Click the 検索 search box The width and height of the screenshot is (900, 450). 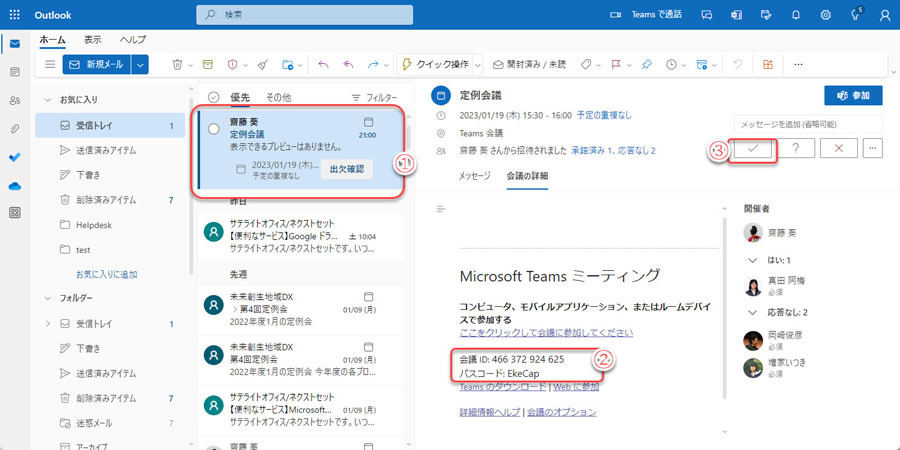coord(304,15)
